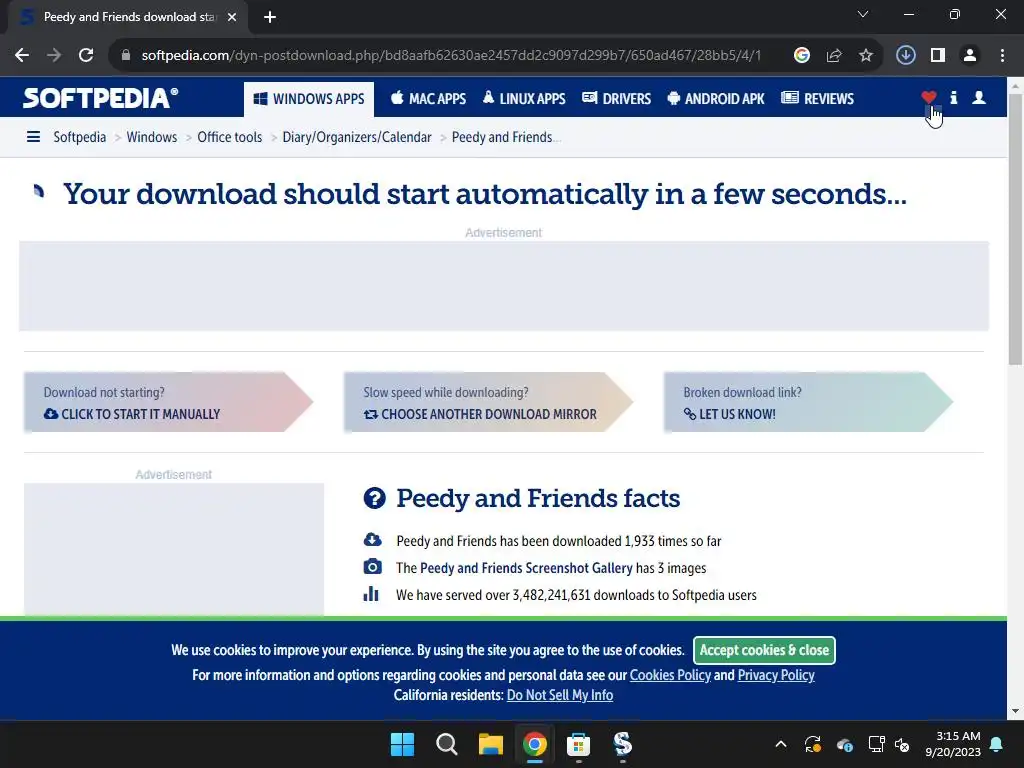Switch to Linux Apps section

(x=524, y=99)
